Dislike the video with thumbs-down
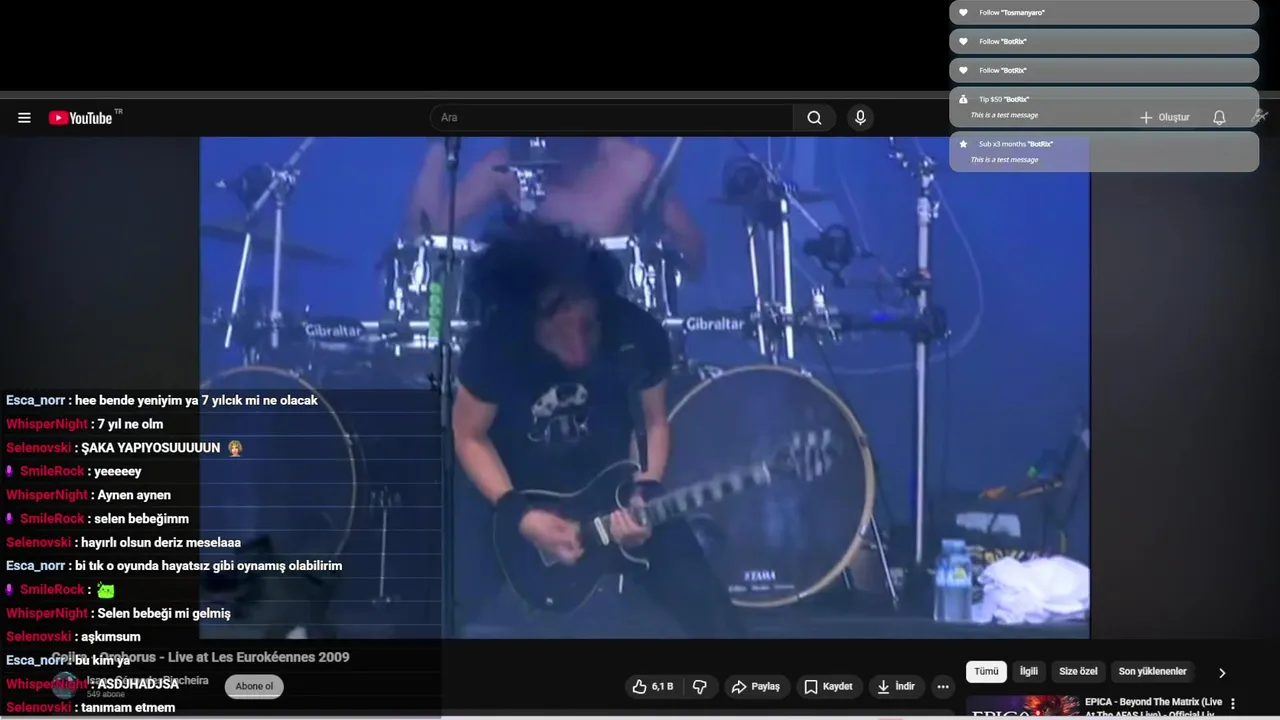 point(700,687)
